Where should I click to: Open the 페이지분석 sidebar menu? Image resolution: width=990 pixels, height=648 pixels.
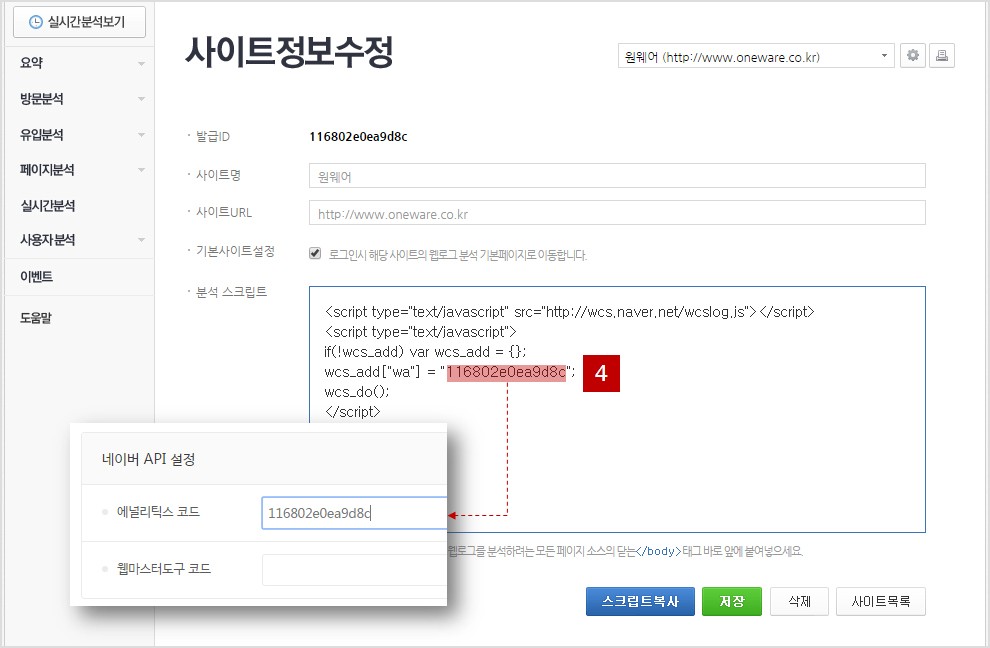point(47,170)
